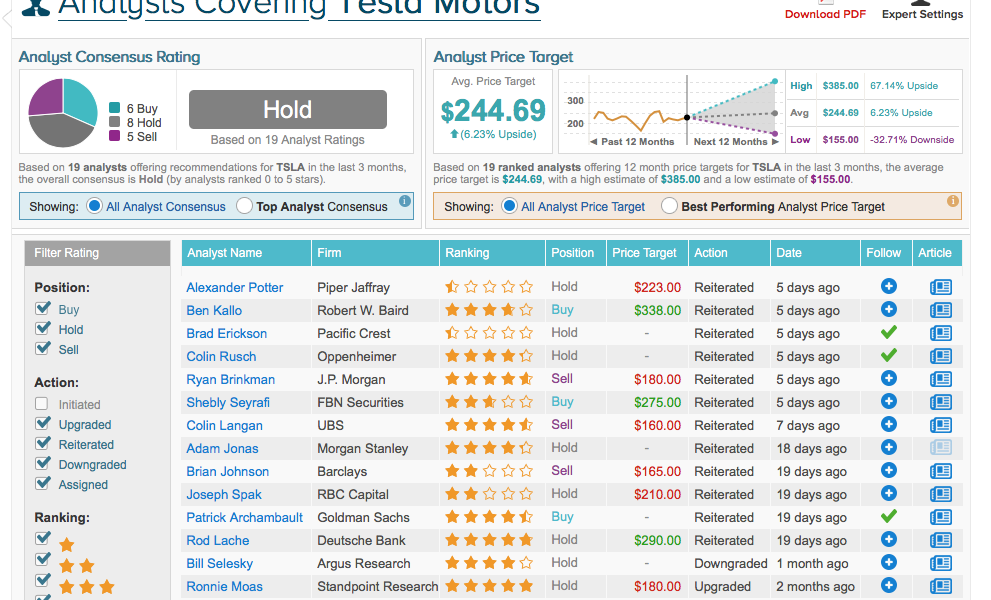Click the Download PDF link

click(825, 14)
